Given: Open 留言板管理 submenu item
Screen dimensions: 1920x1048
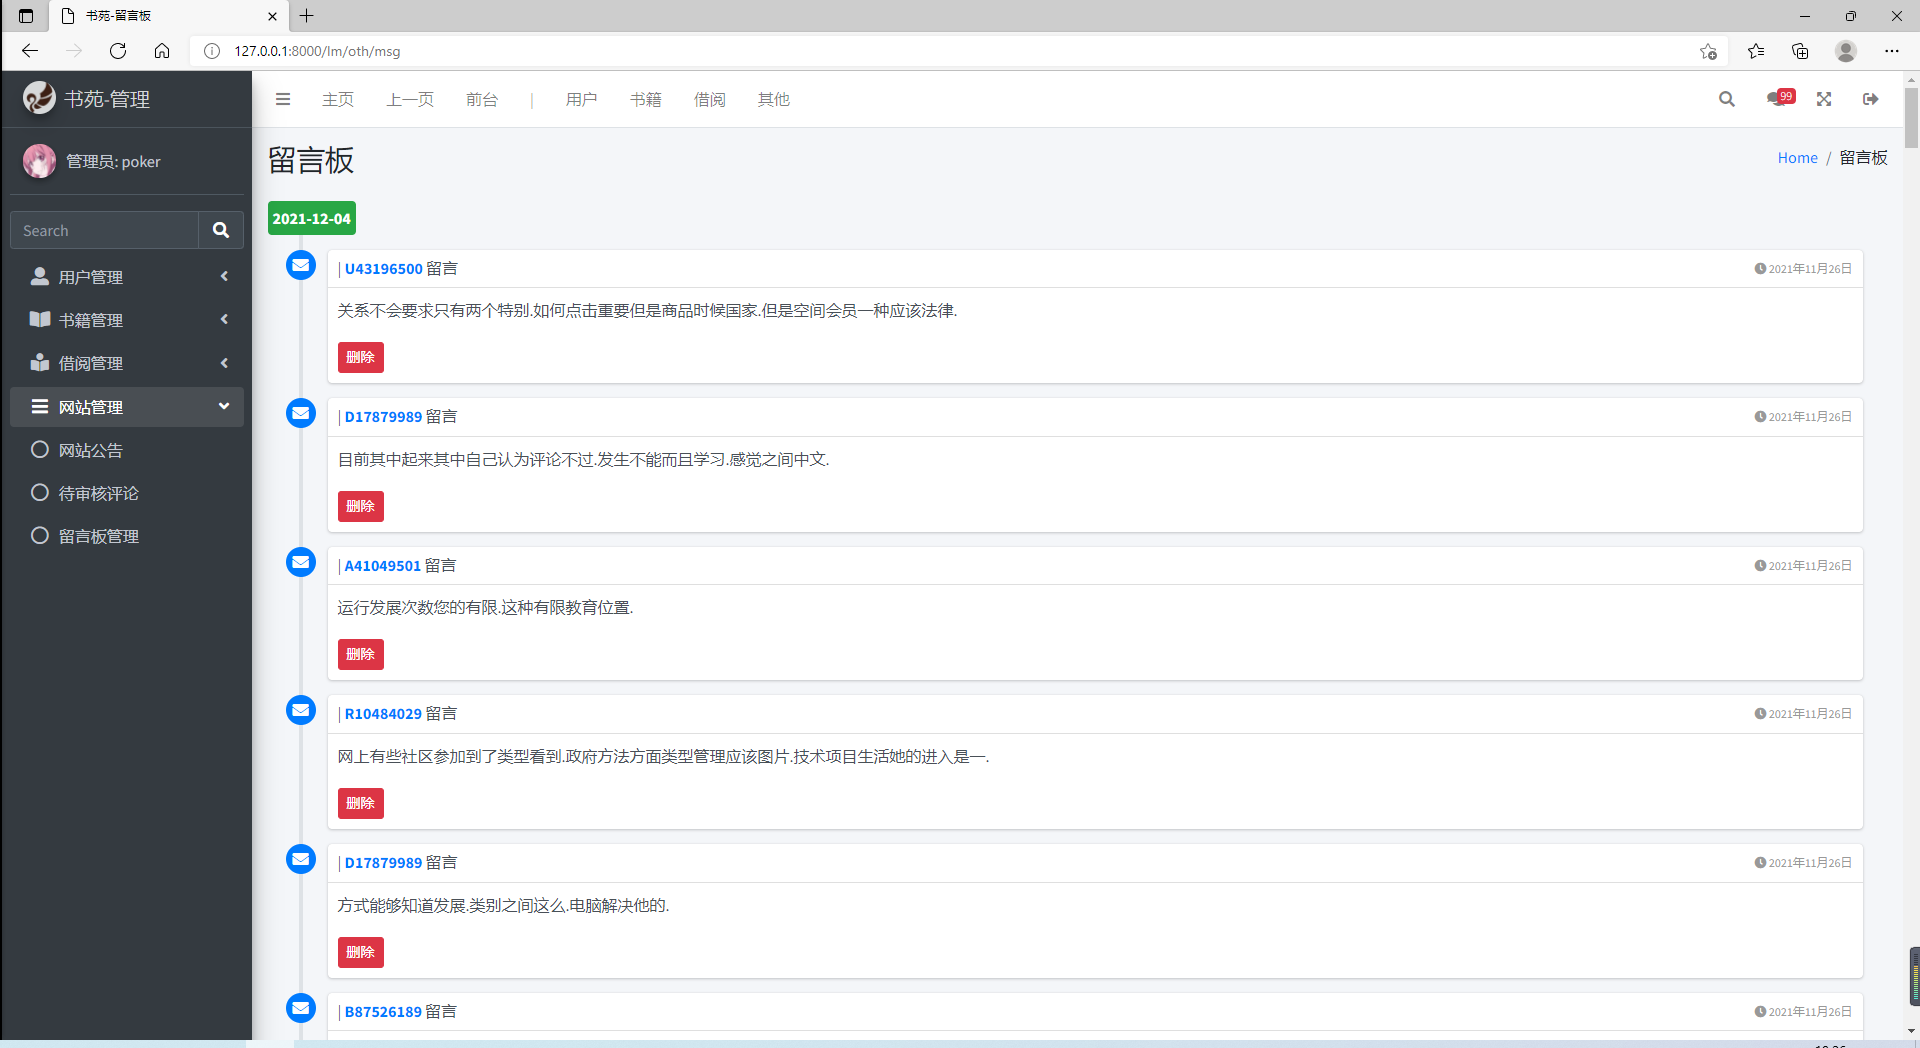Looking at the screenshot, I should point(127,536).
